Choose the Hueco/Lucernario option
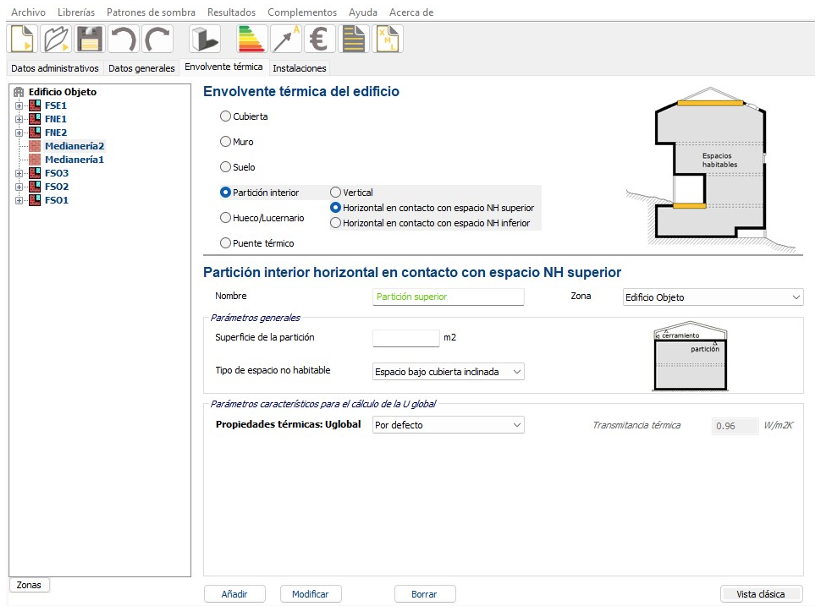821x613 pixels. (225, 217)
